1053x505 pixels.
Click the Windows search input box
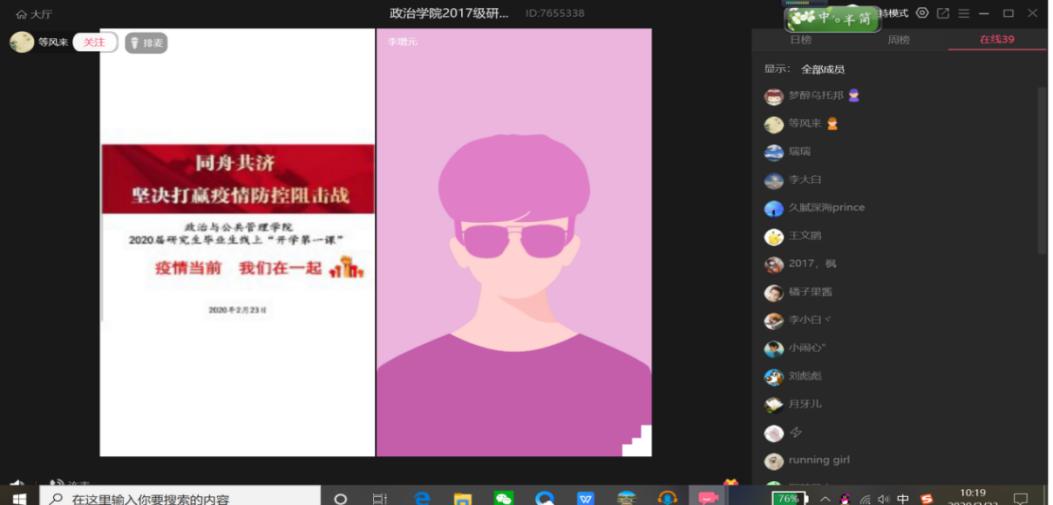click(180, 498)
